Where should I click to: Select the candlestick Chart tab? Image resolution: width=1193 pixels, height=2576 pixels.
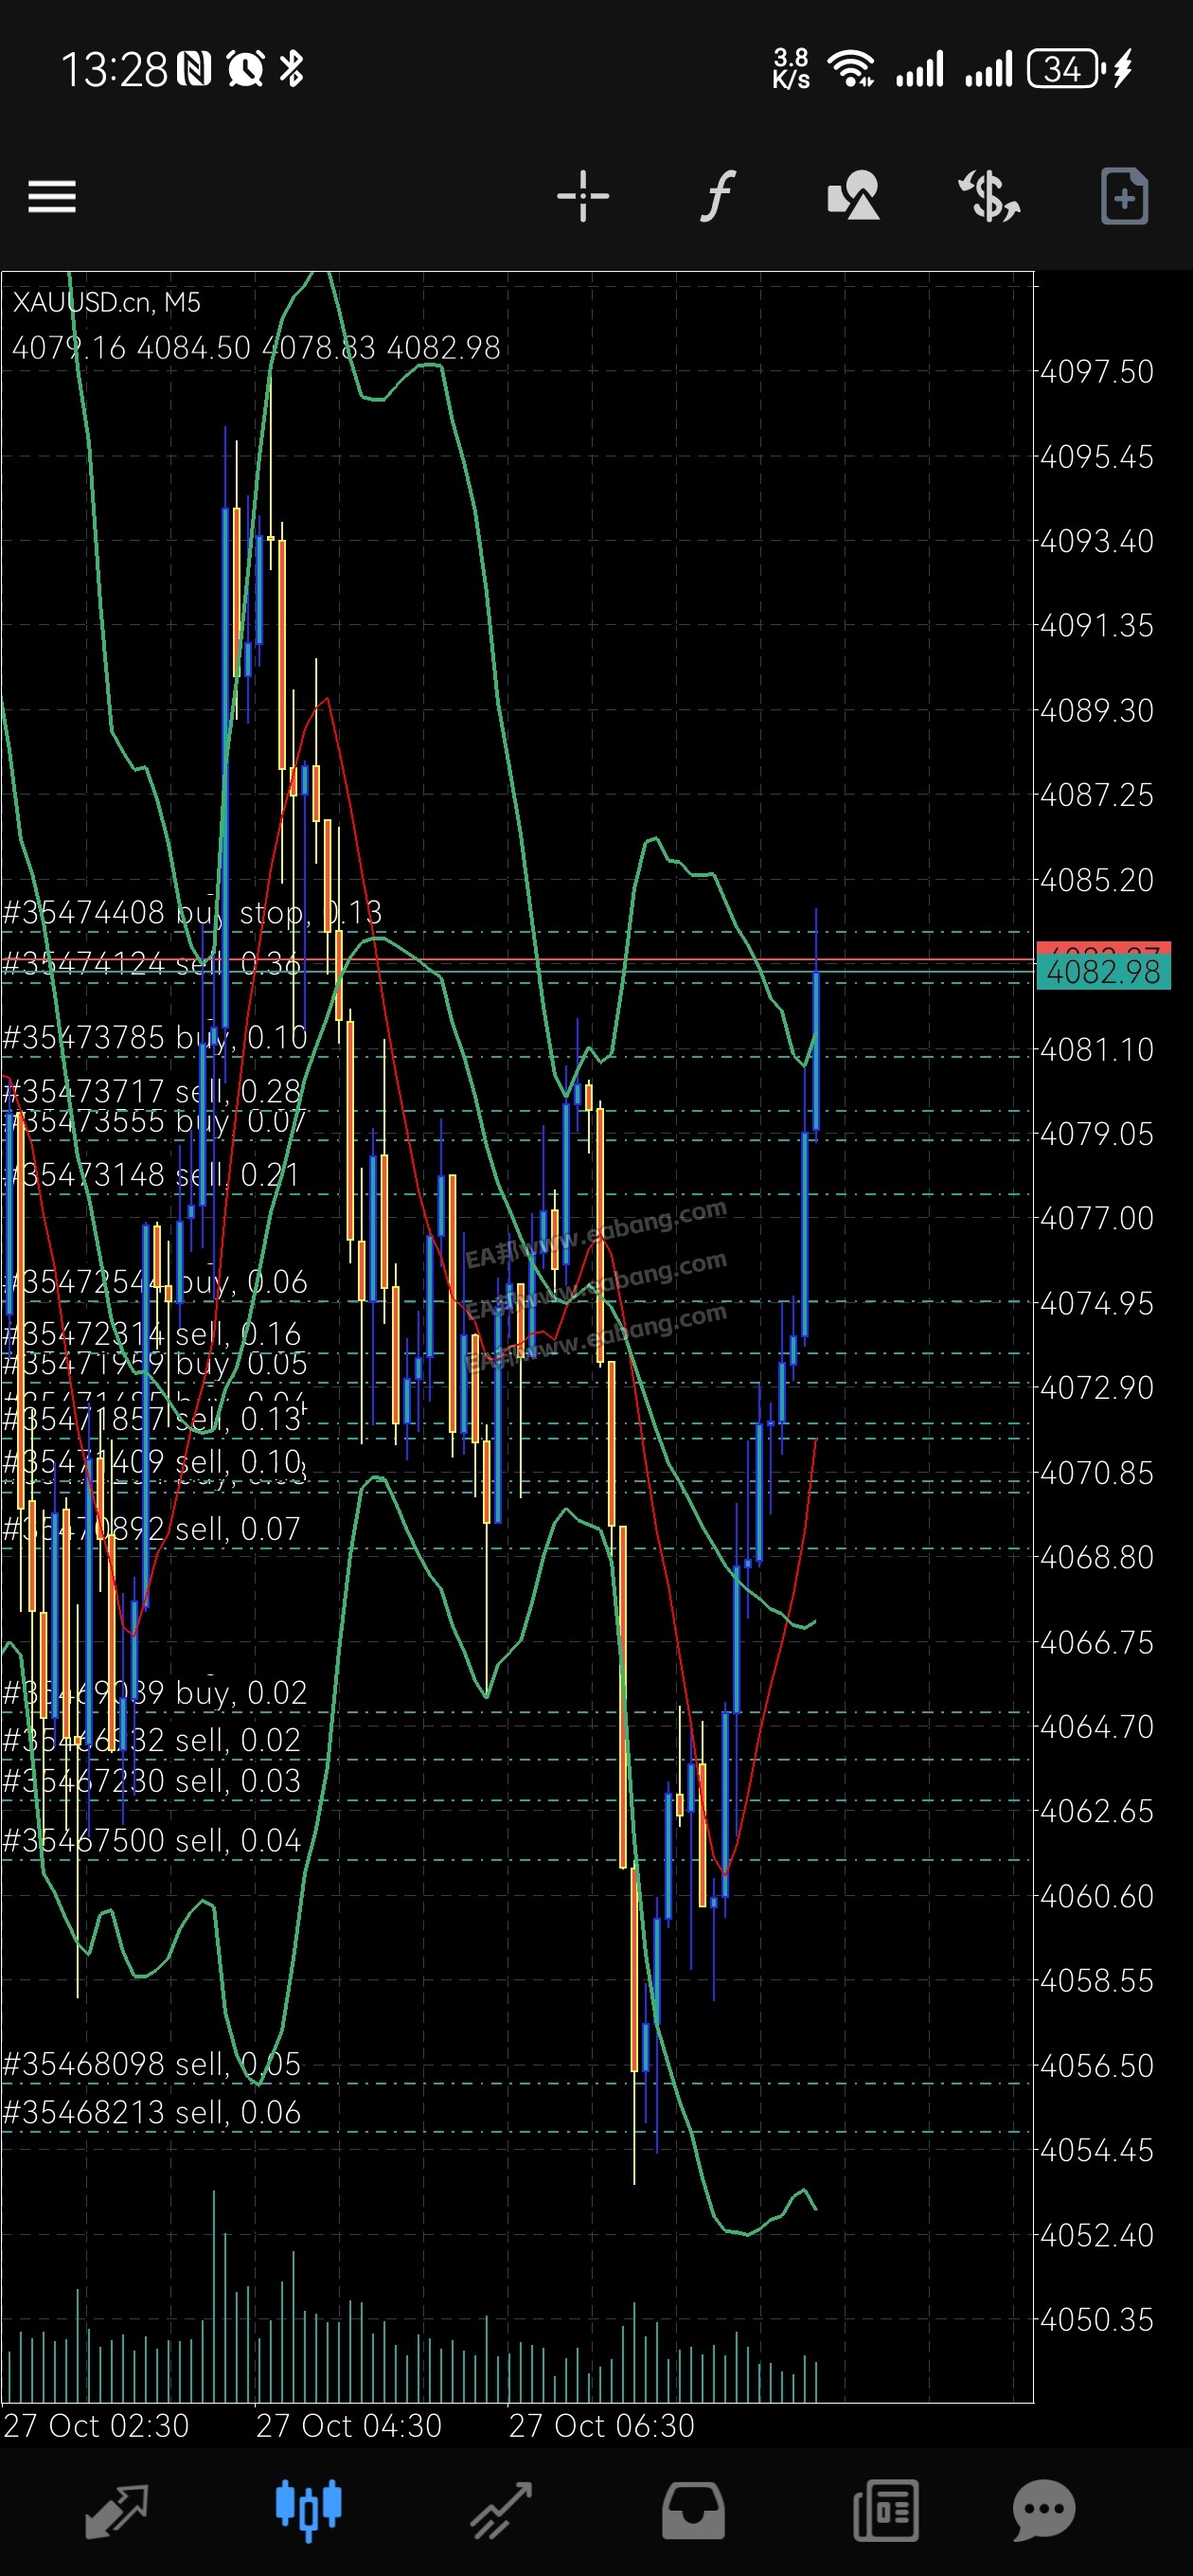pos(309,2511)
